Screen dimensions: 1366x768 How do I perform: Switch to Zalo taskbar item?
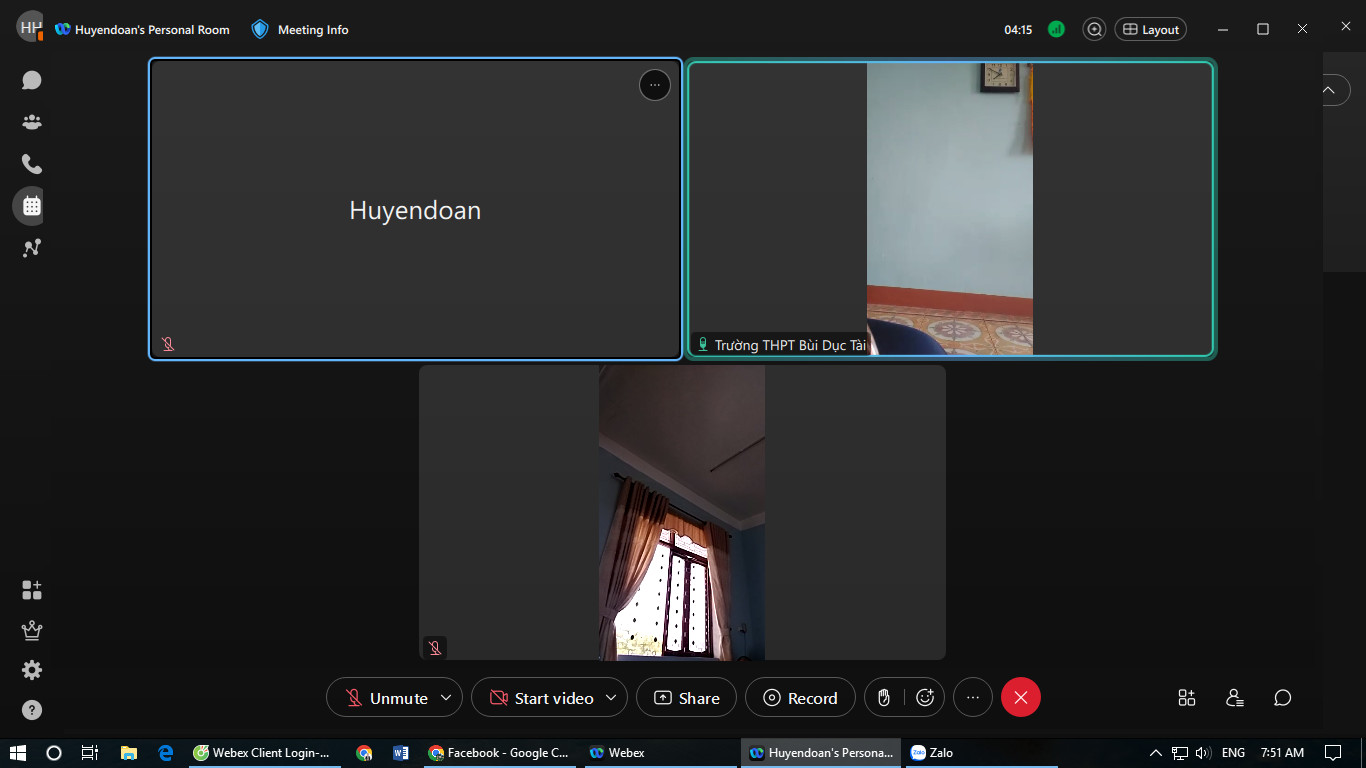[x=980, y=753]
